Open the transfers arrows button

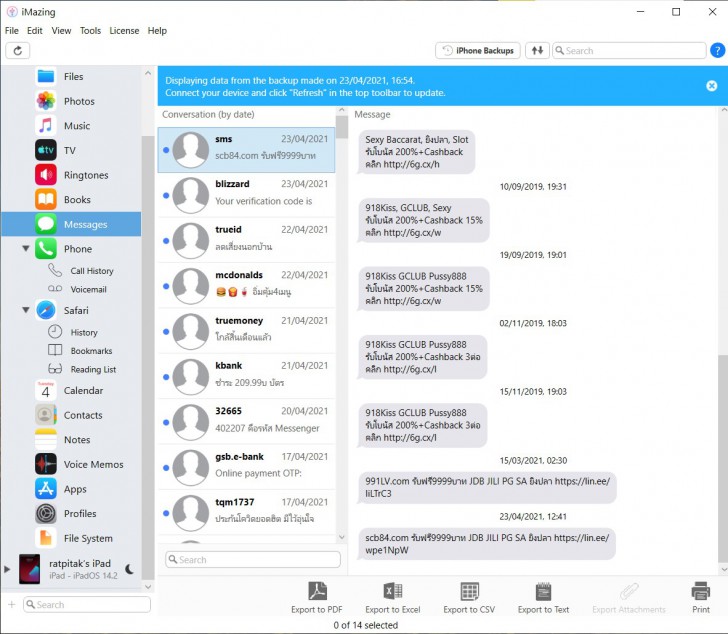[537, 51]
